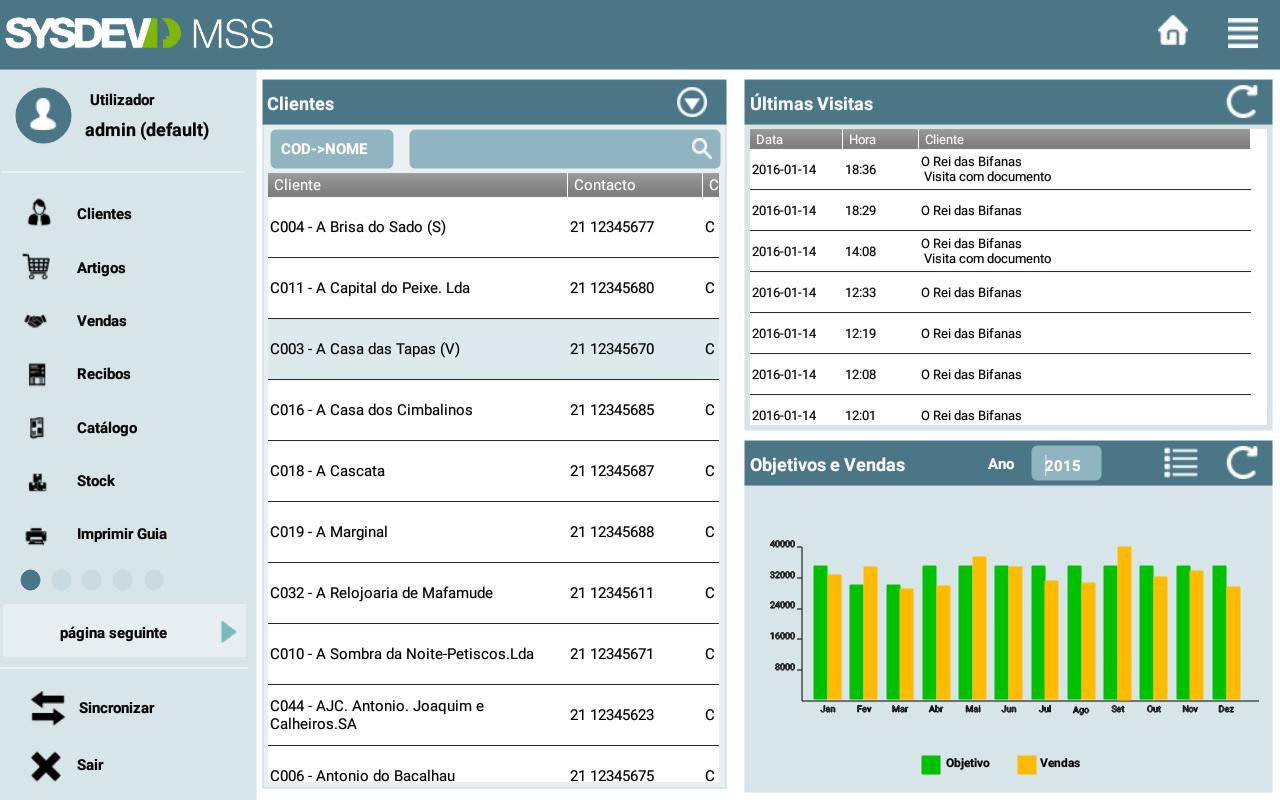Open the 14:08 visit entry

(x=1000, y=251)
